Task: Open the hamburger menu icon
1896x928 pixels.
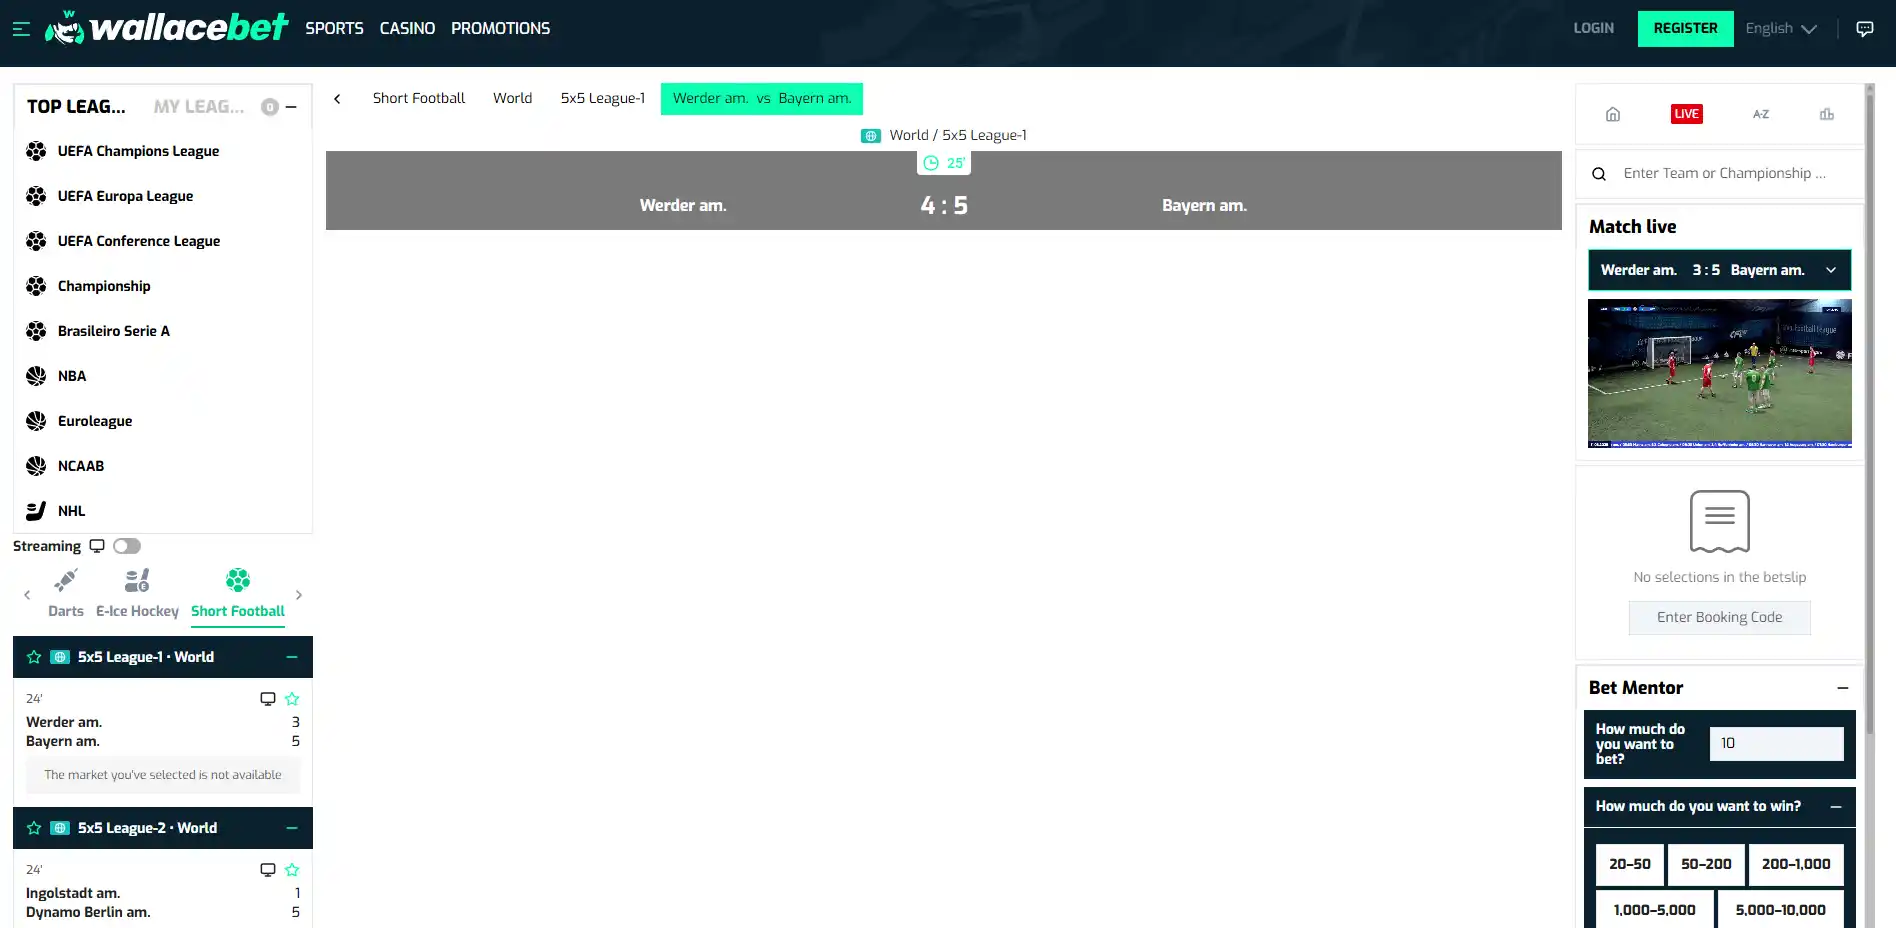Action: click(21, 29)
